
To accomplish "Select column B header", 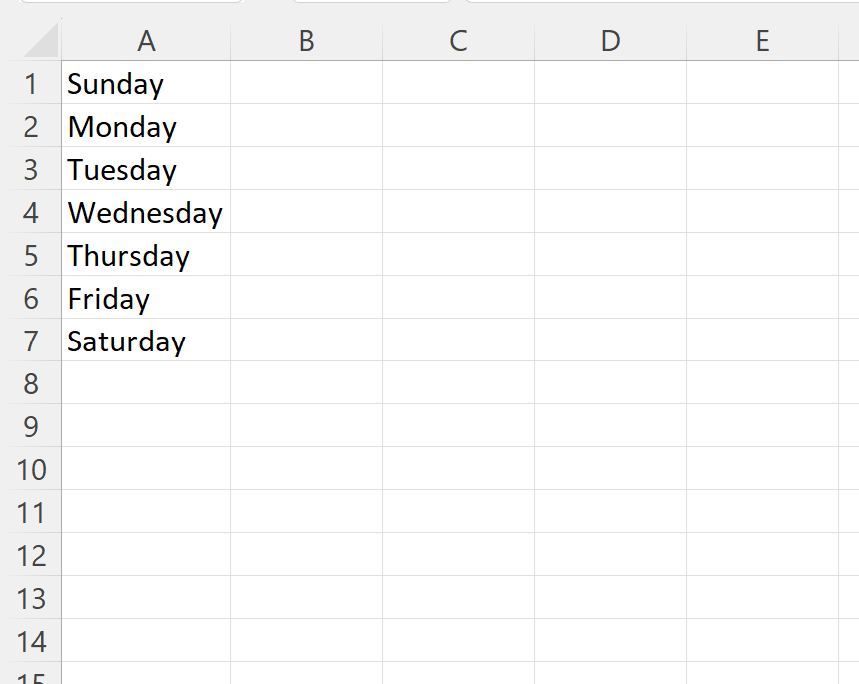I will (x=306, y=41).
